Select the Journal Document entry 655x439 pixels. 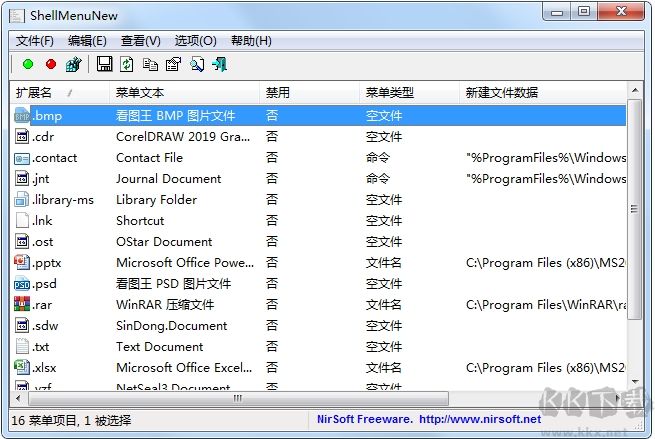point(168,179)
